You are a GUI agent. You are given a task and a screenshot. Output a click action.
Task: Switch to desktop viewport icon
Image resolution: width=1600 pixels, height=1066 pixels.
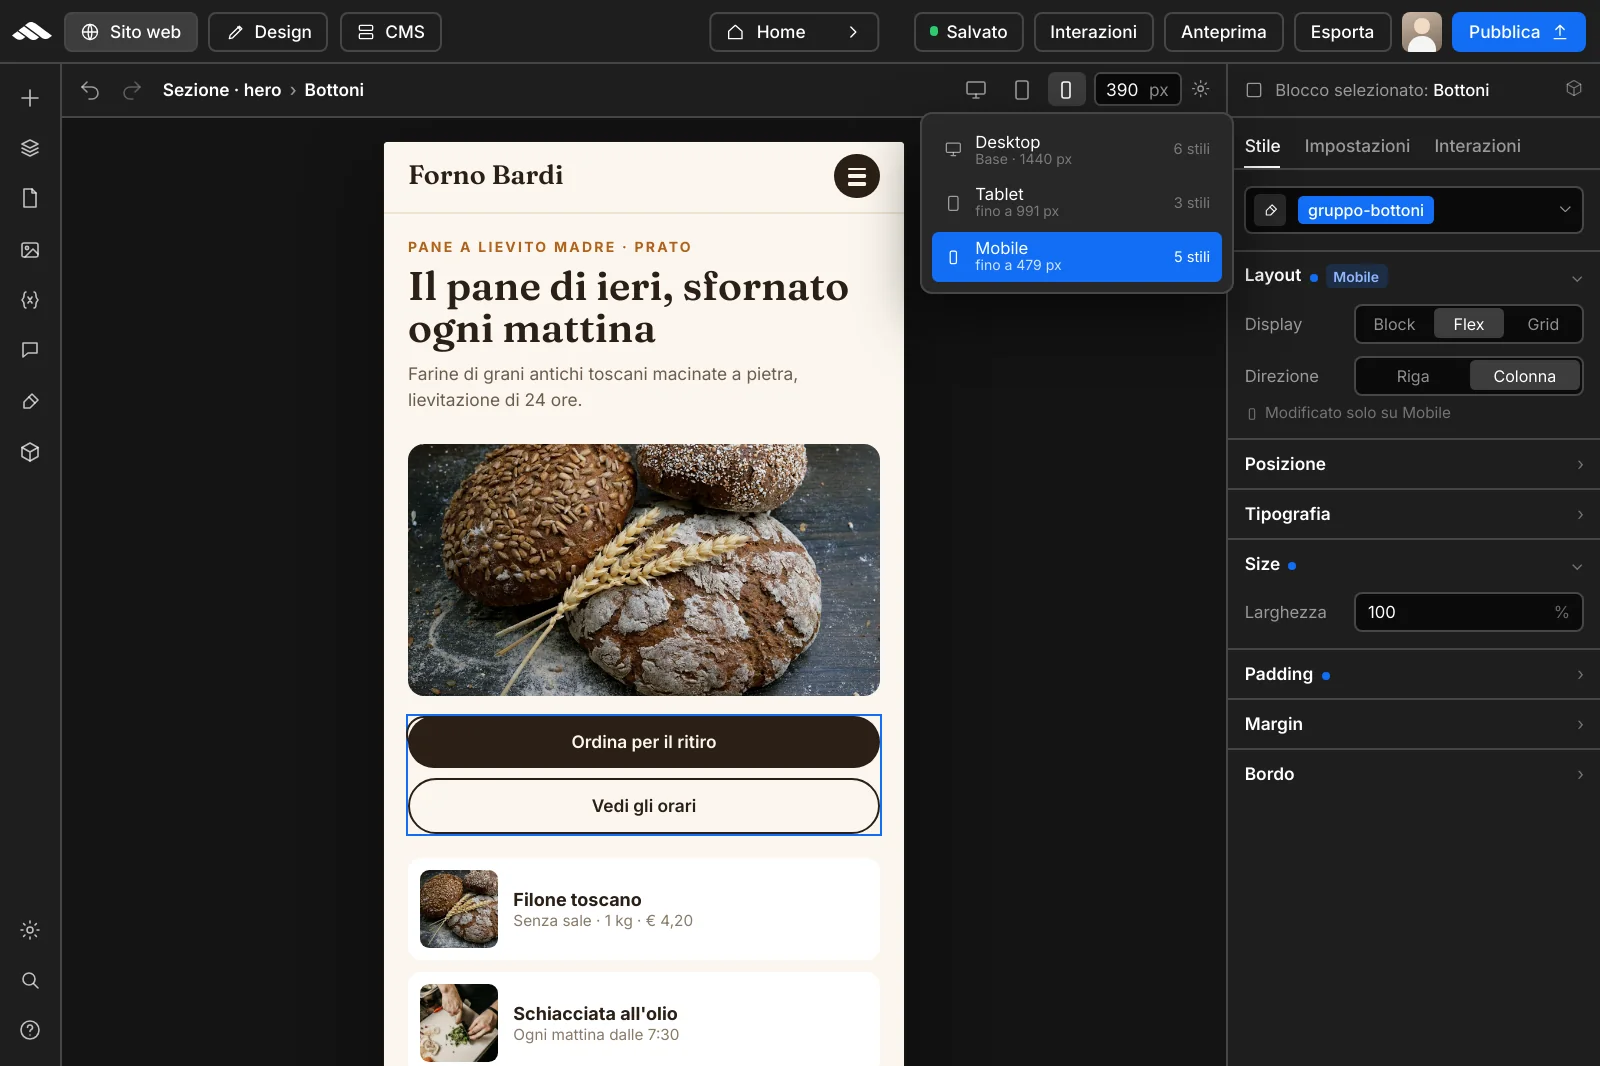click(976, 90)
